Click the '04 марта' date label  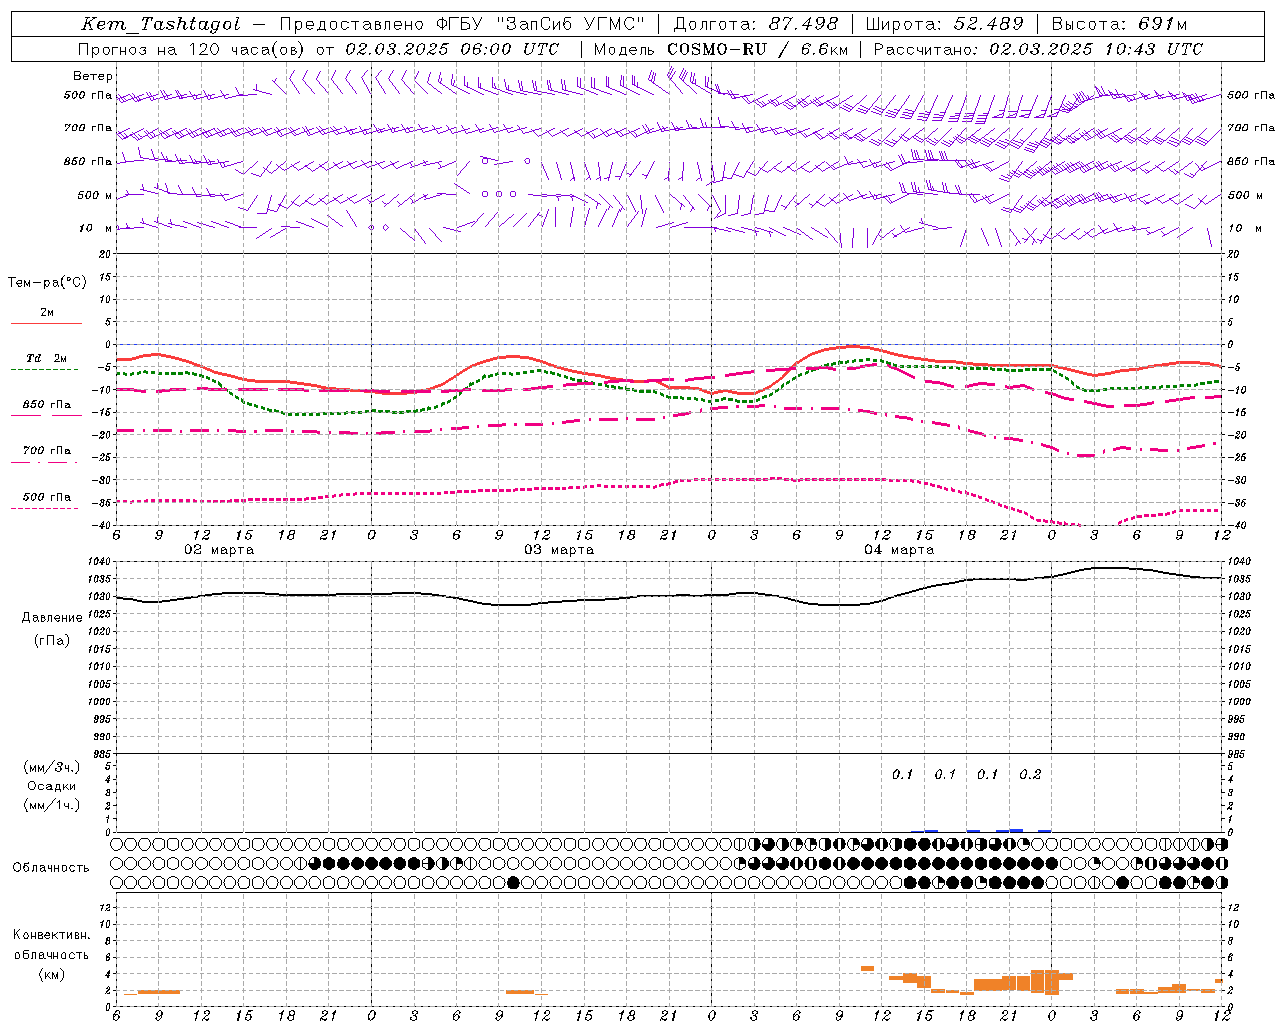click(x=899, y=550)
